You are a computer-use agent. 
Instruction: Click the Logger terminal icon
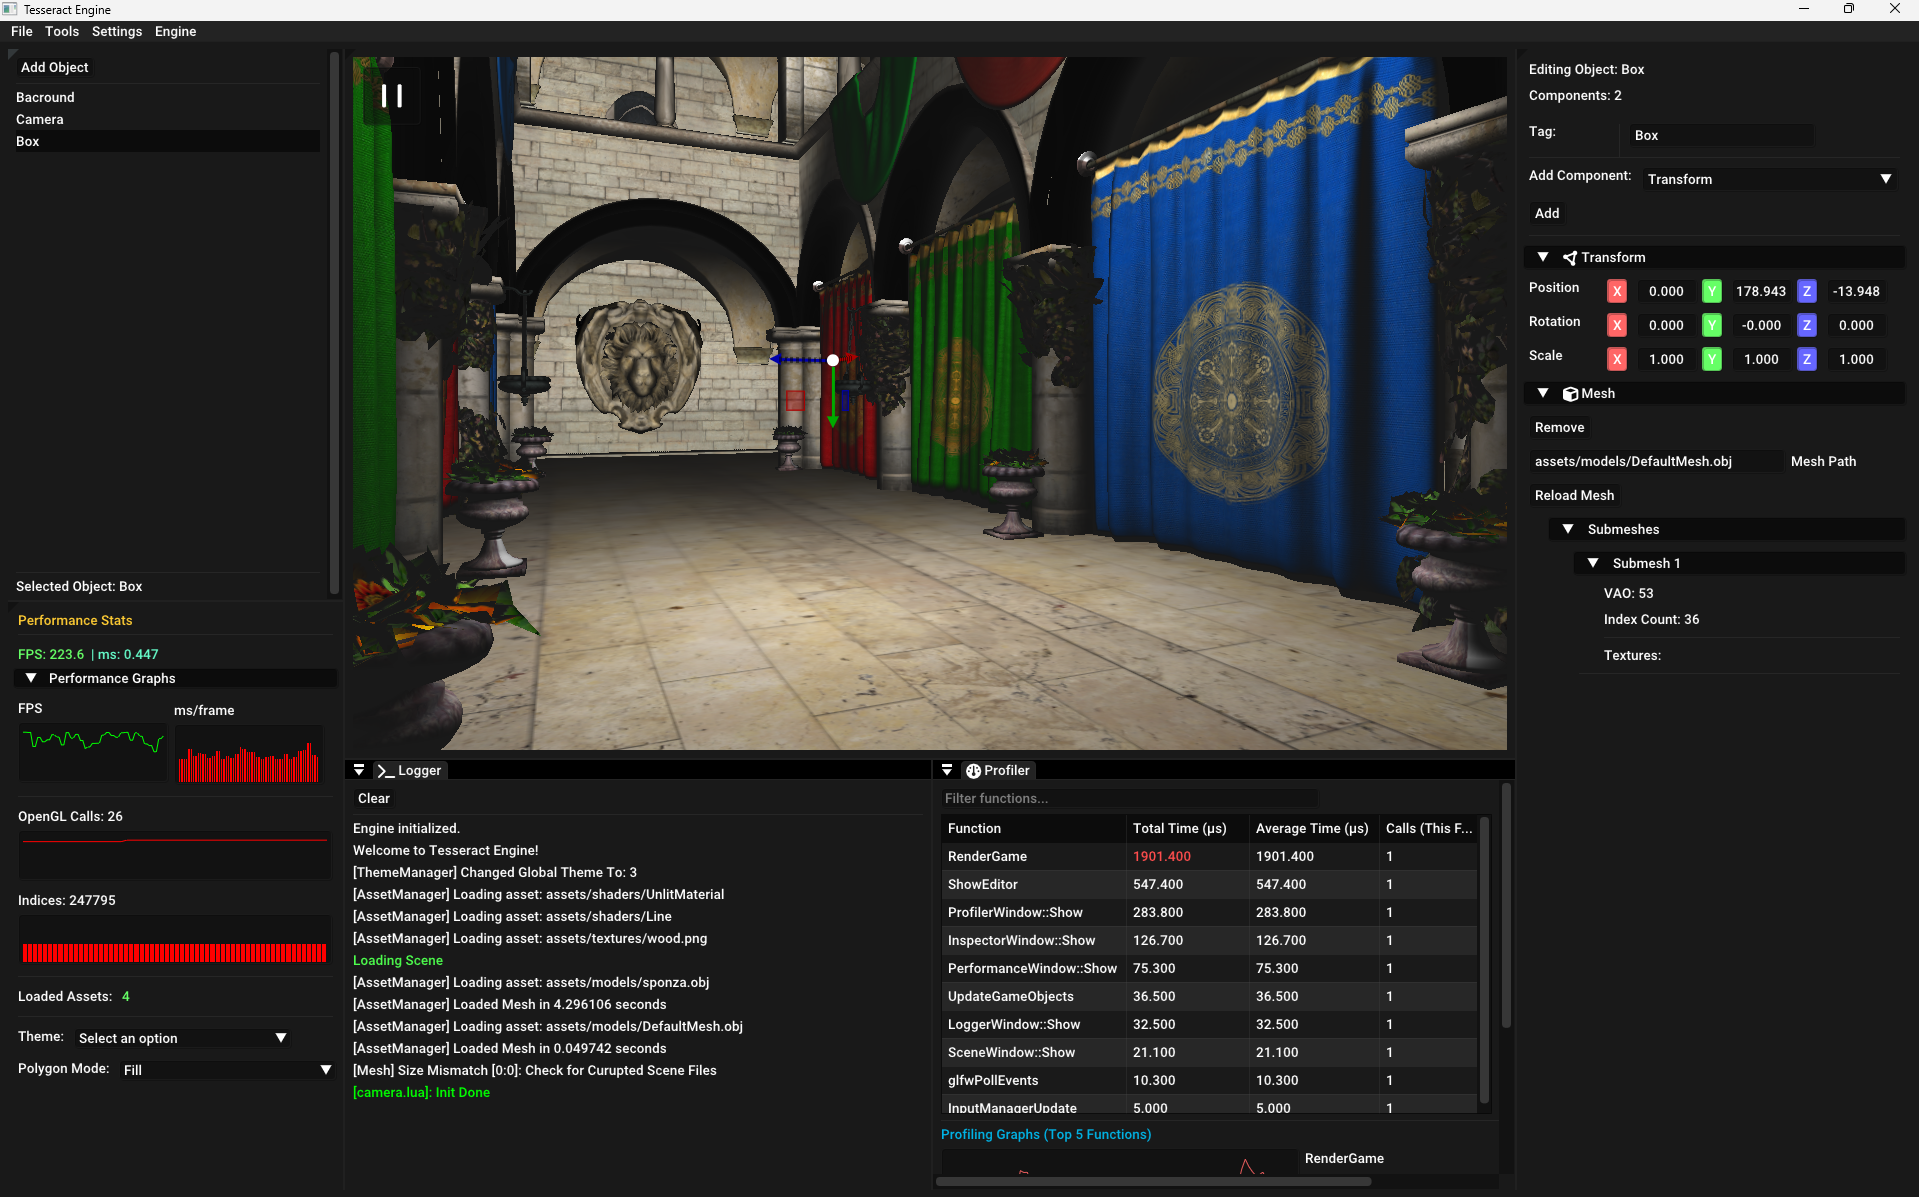tap(386, 771)
